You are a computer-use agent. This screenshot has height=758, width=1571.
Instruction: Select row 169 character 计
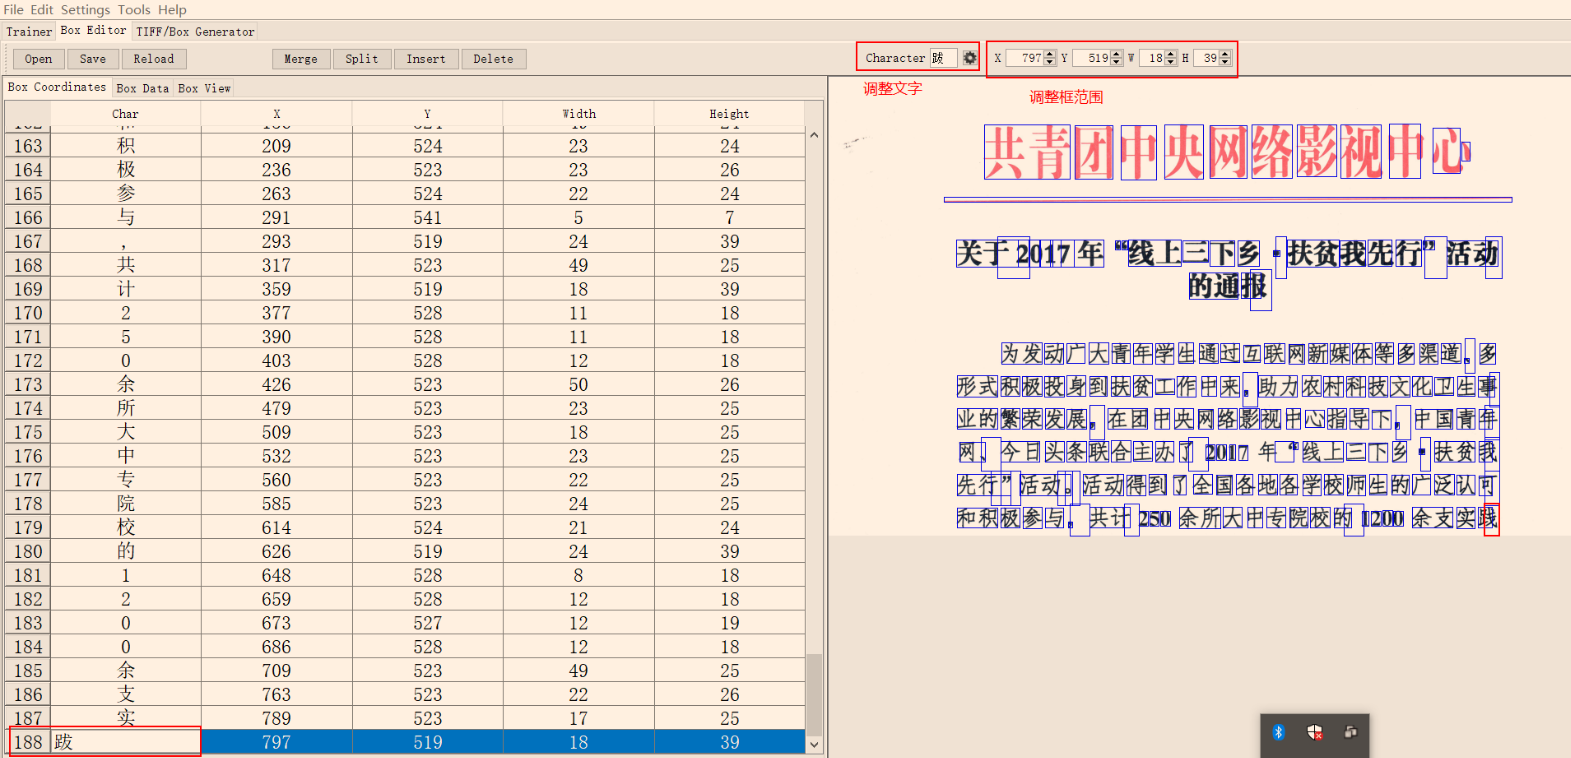click(x=126, y=289)
